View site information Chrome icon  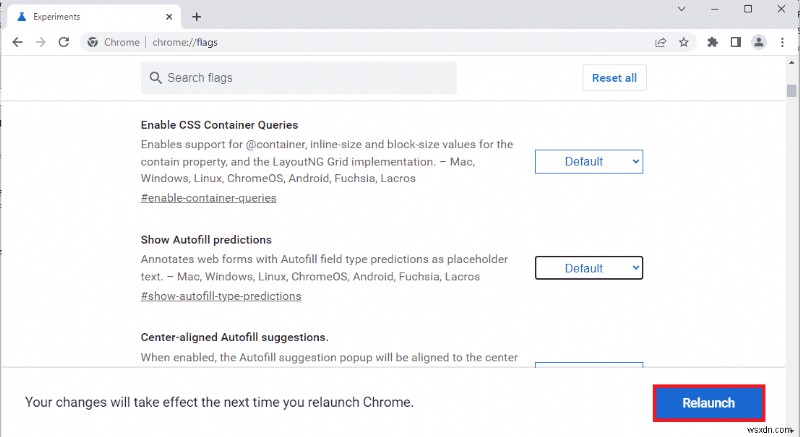[x=93, y=42]
